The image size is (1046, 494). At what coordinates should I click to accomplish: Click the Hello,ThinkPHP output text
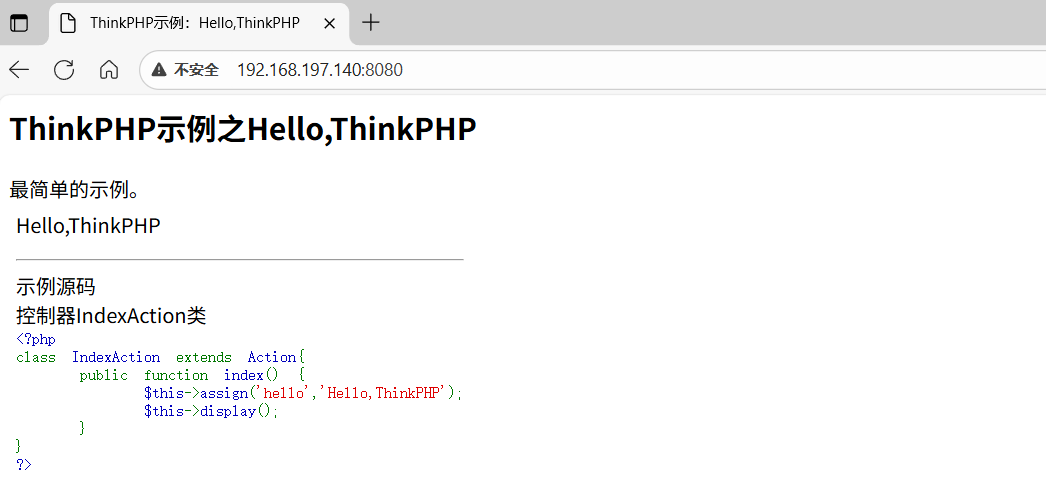pyautogui.click(x=88, y=225)
